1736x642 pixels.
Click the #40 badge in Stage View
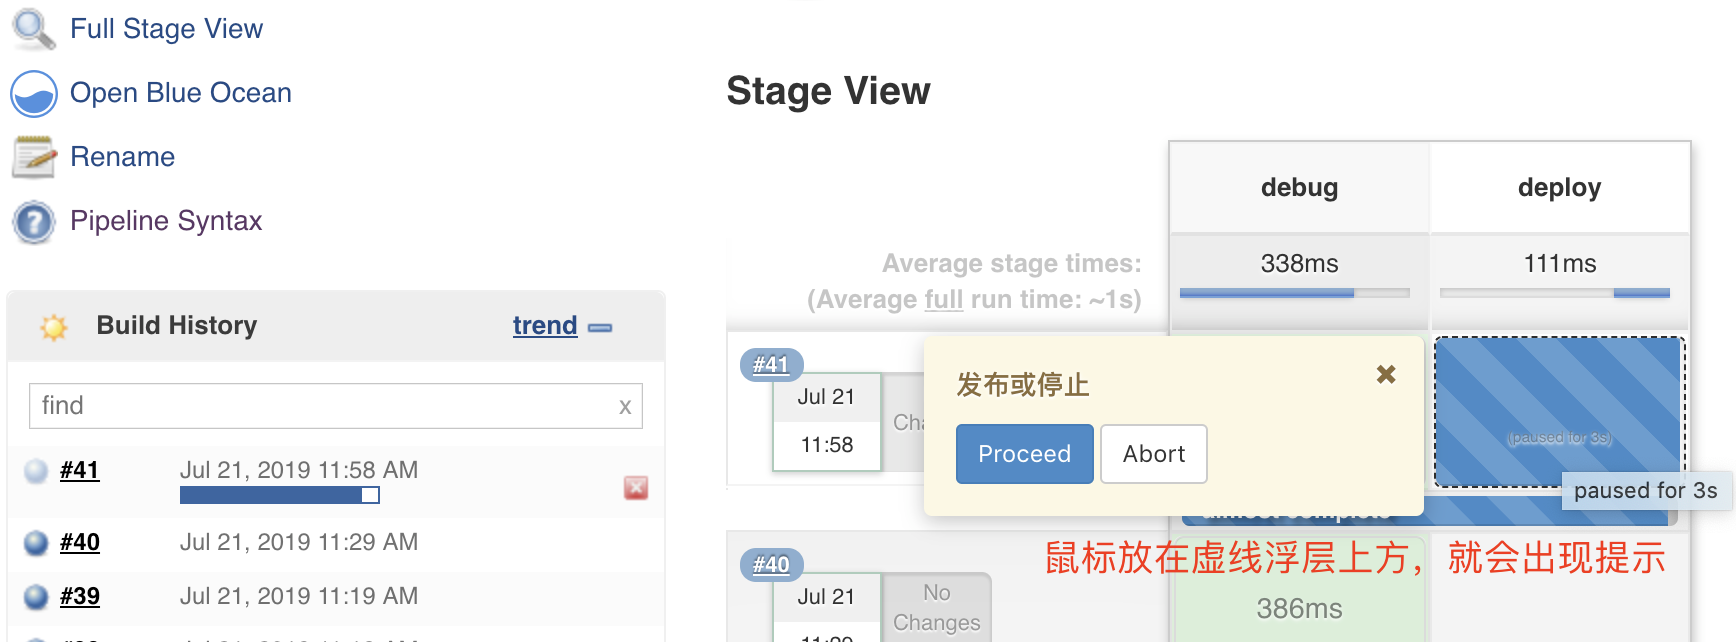[771, 565]
